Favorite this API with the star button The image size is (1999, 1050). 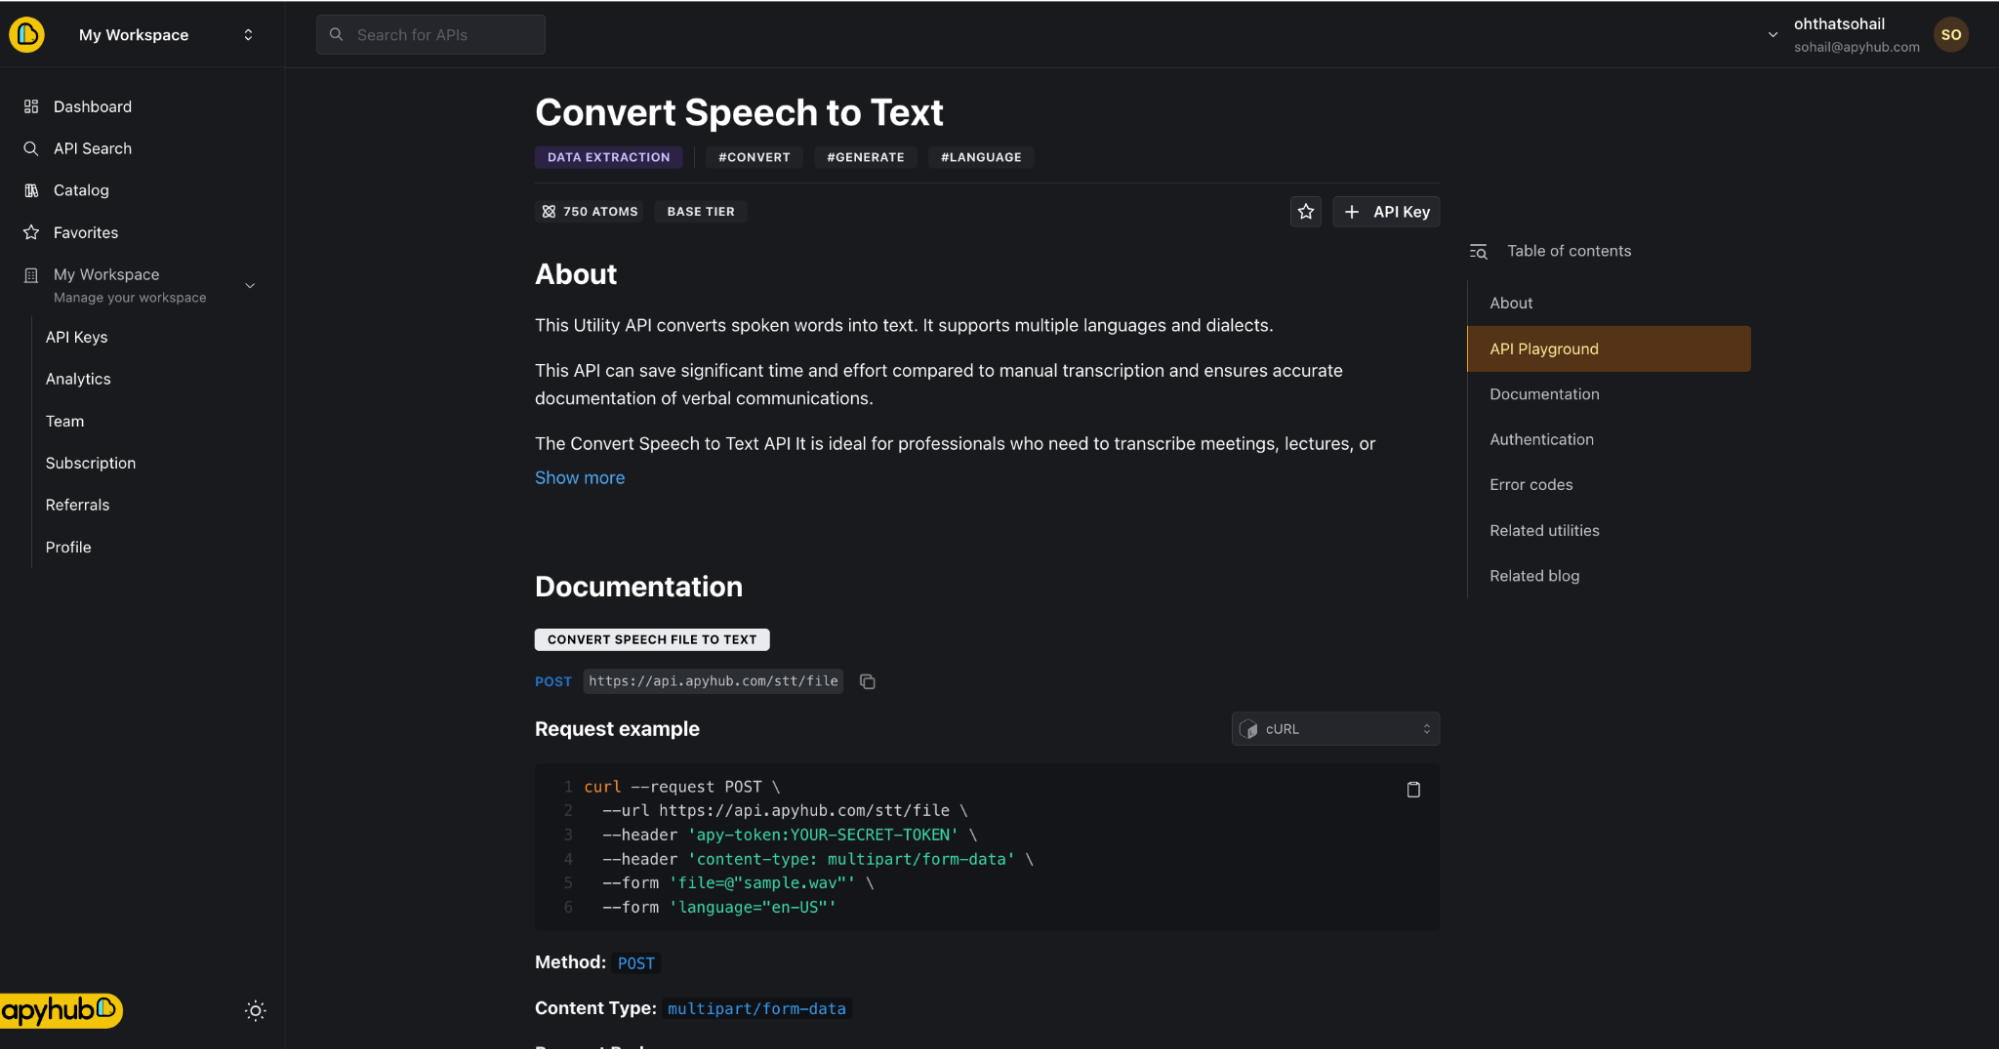click(1306, 212)
